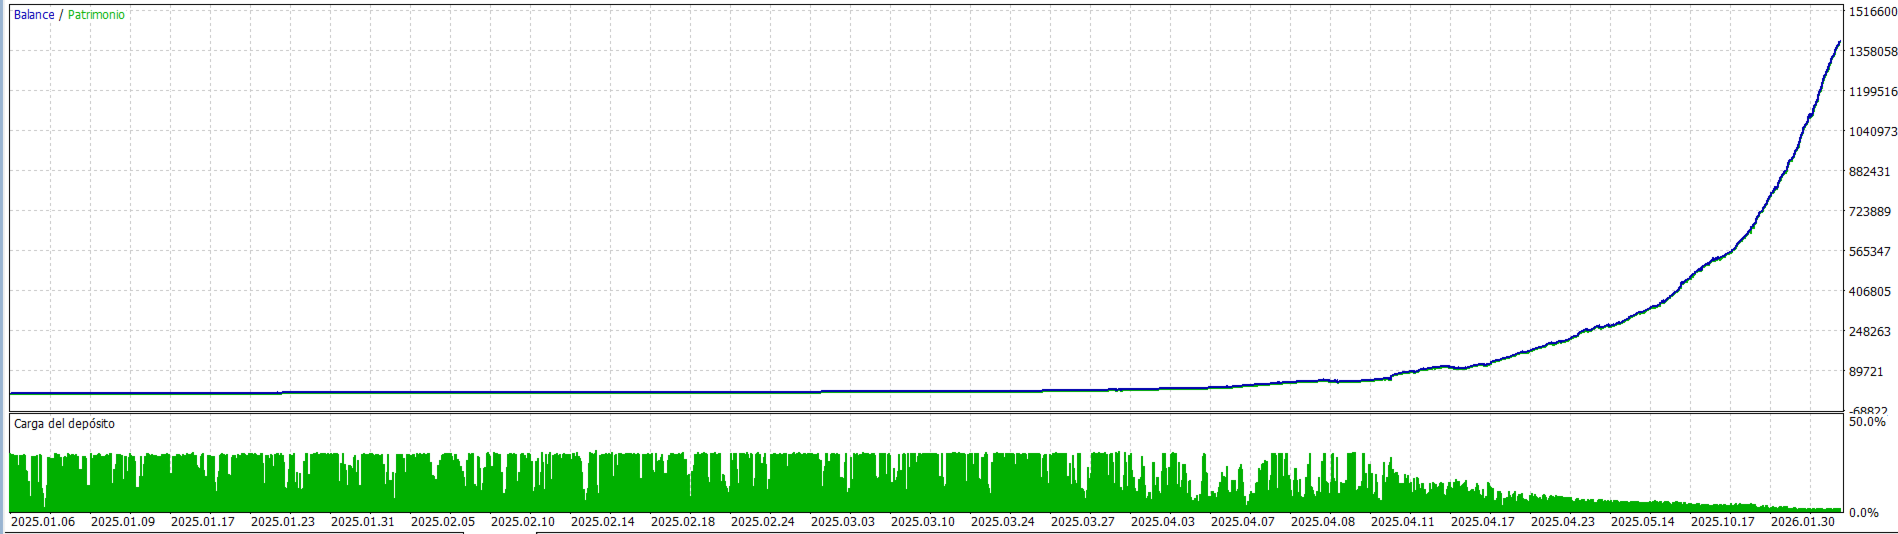Select the 2025.02.10 date label

[x=523, y=522]
